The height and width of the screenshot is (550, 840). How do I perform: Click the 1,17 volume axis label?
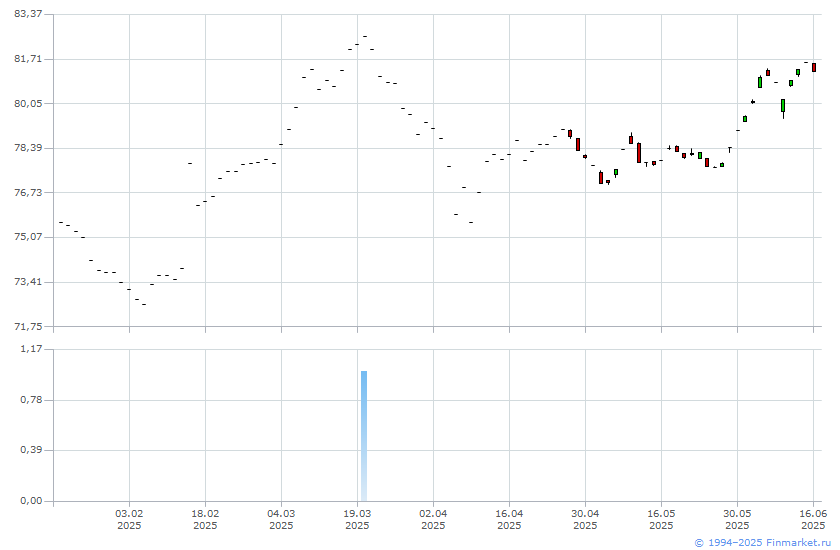31,349
